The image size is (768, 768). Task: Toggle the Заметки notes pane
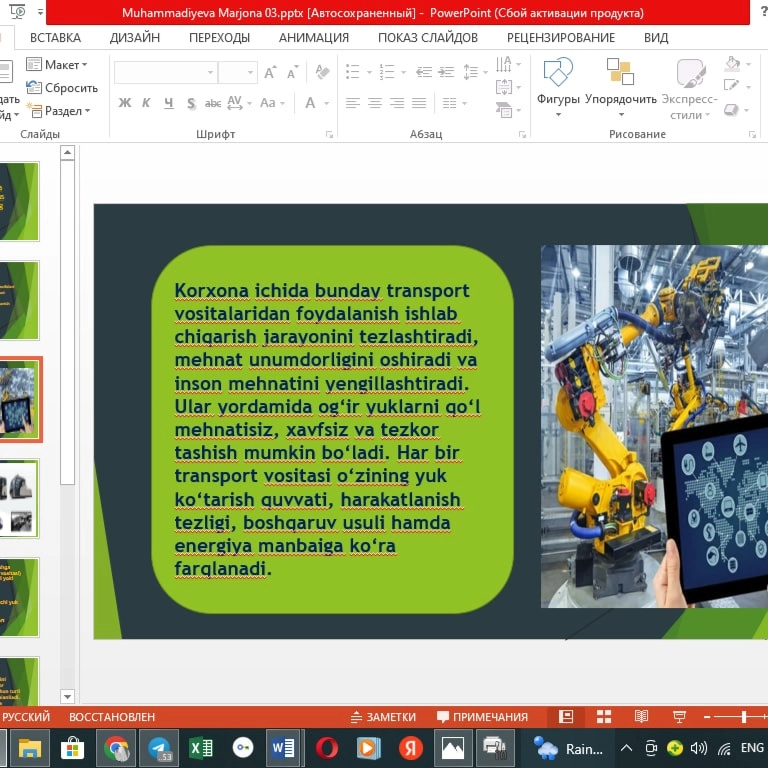point(383,717)
